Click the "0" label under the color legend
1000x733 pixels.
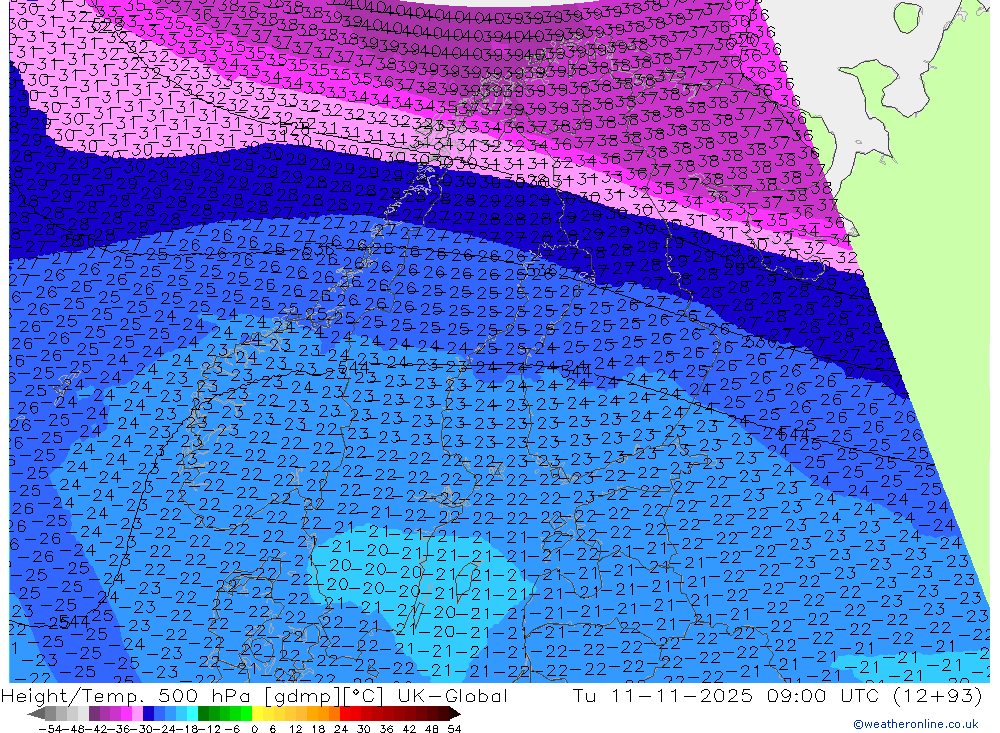pyautogui.click(x=254, y=729)
